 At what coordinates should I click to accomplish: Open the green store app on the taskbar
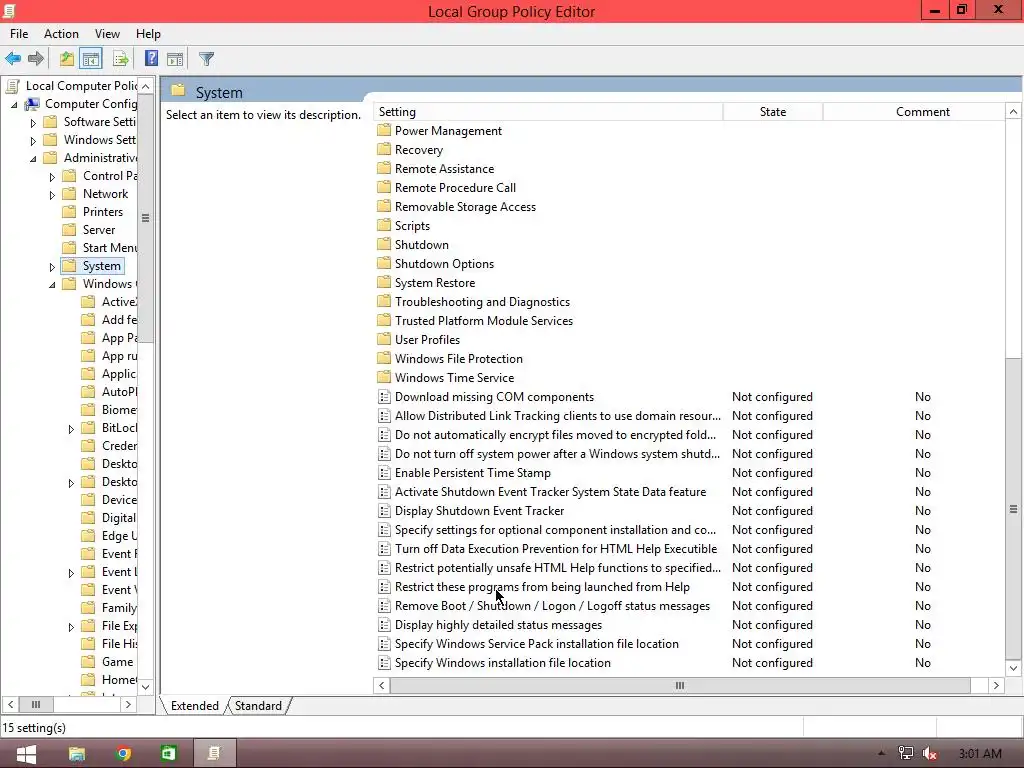pos(168,754)
